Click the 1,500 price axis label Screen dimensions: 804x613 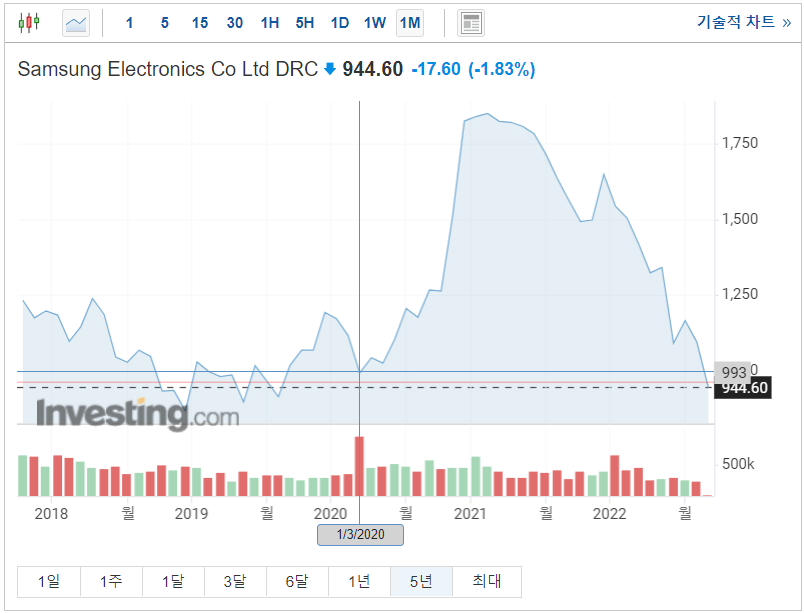pos(739,219)
